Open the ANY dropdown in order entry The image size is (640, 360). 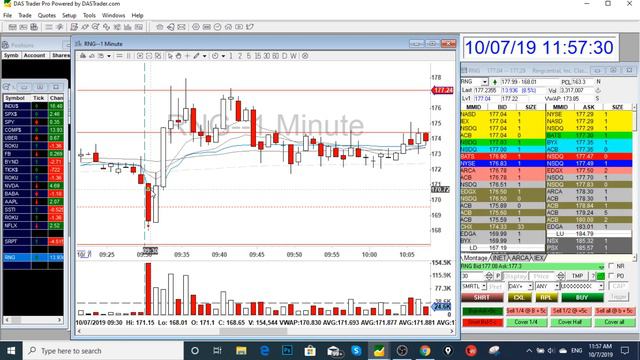point(556,287)
